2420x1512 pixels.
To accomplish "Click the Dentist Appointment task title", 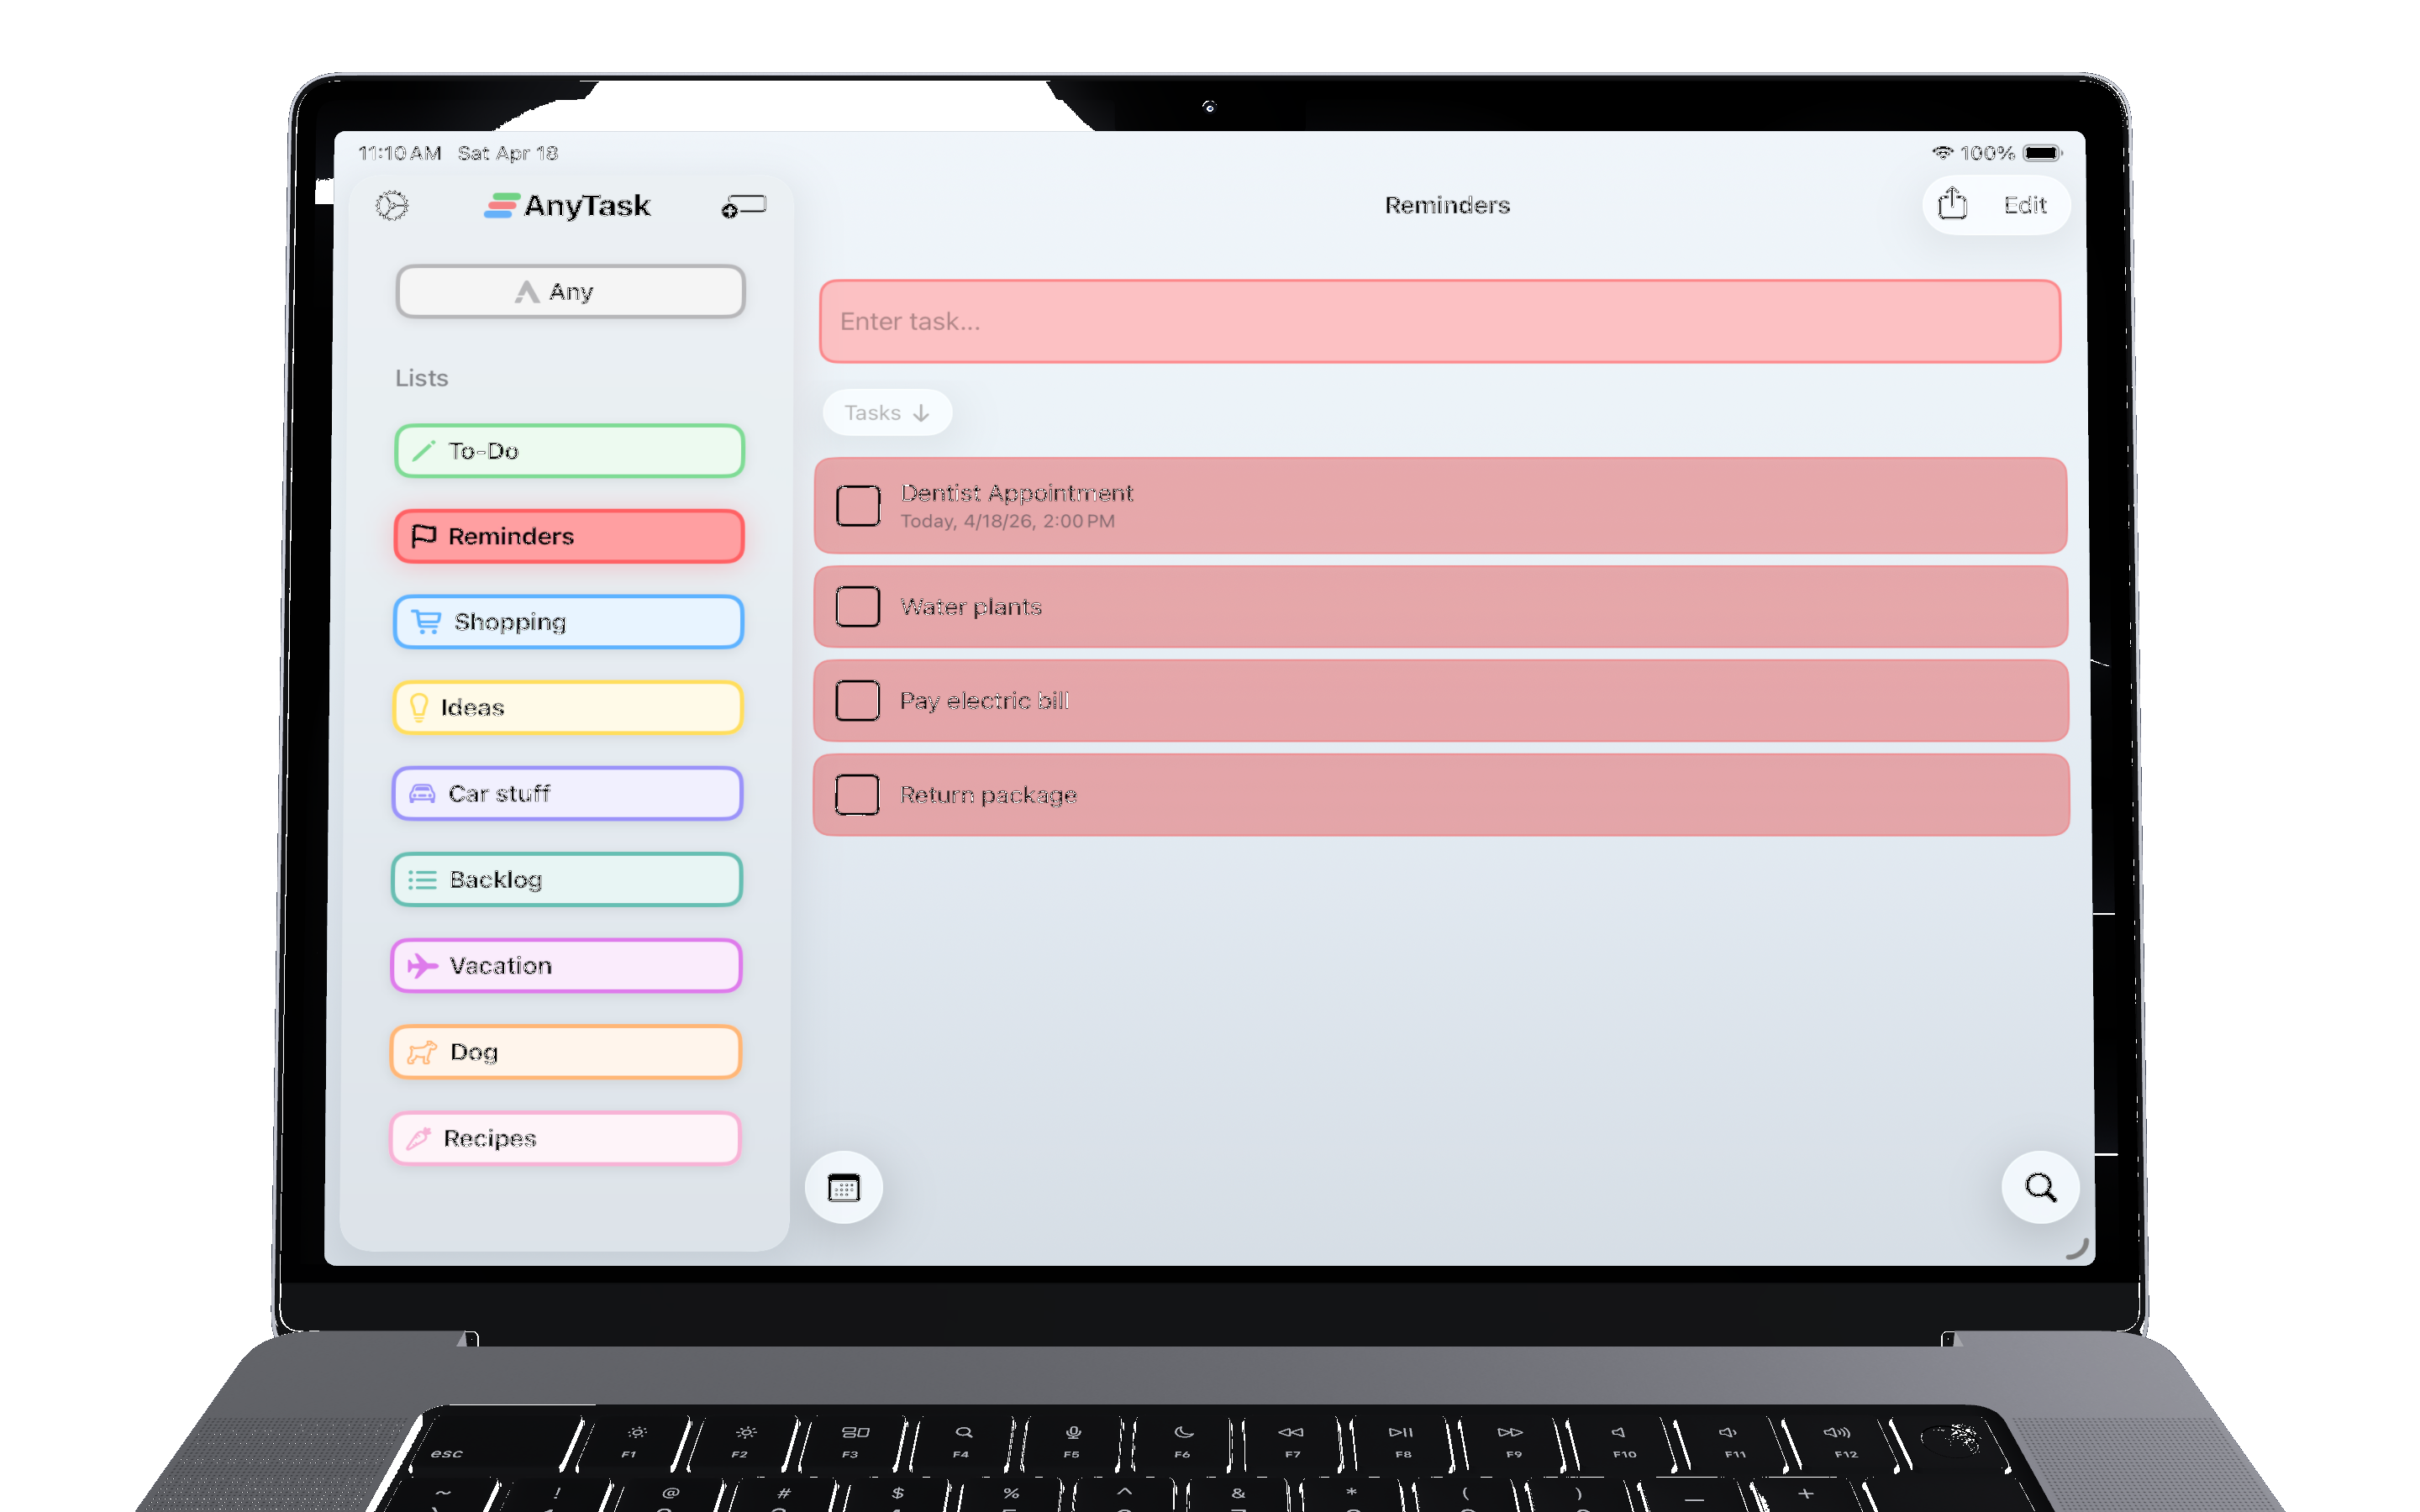I will point(1017,493).
